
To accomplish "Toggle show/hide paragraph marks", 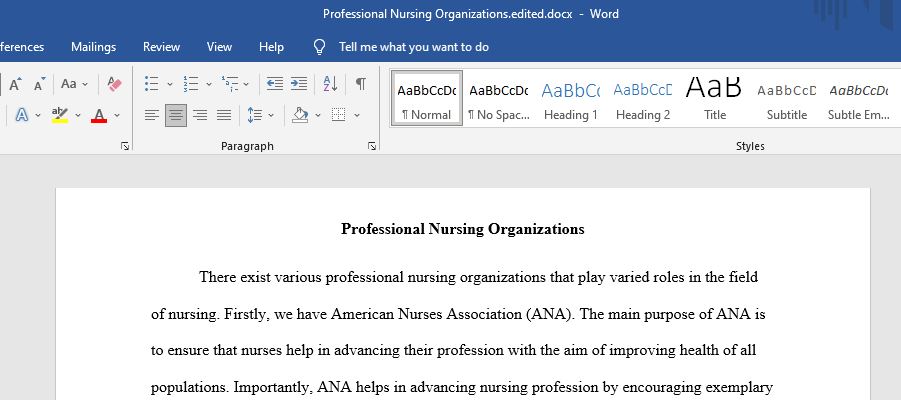I will (x=360, y=84).
